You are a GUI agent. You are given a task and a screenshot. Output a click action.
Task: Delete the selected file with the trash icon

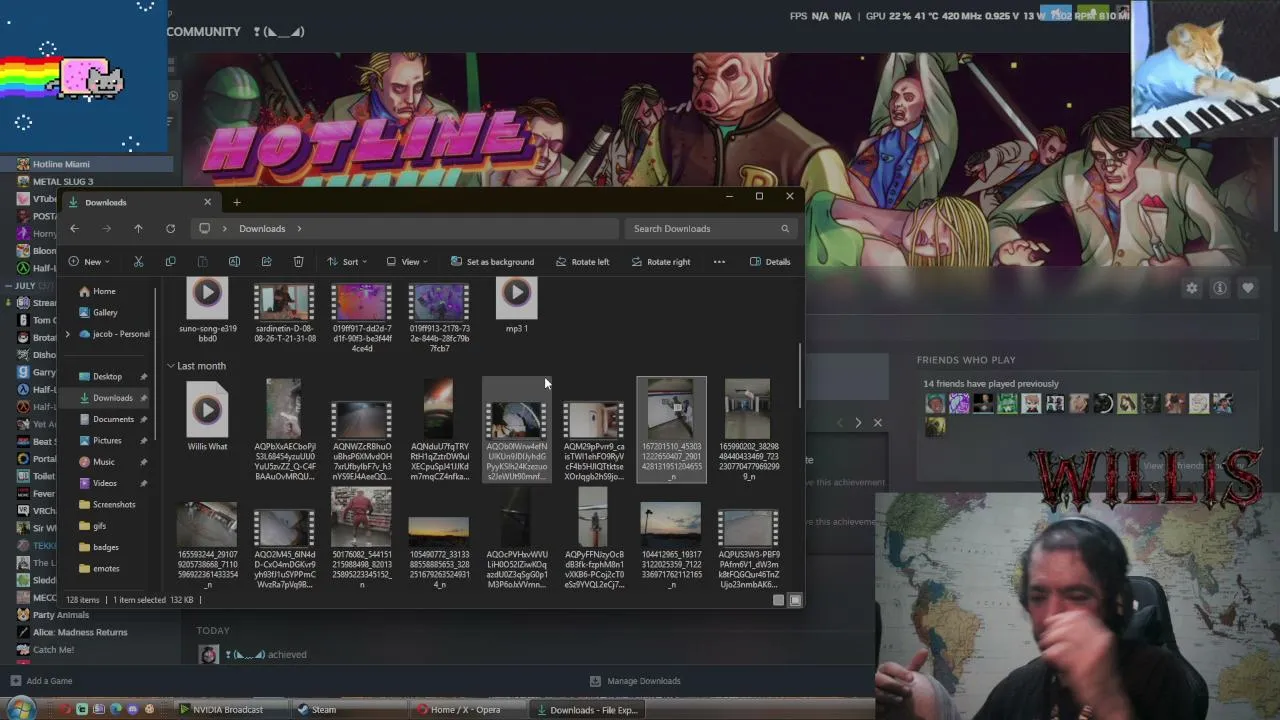point(298,262)
